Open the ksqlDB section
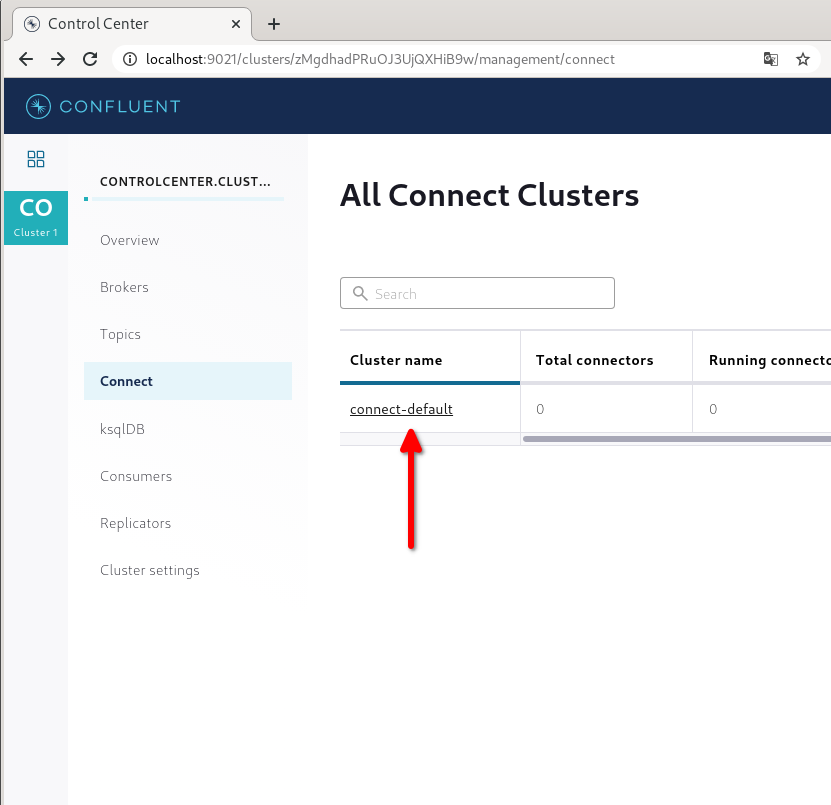This screenshot has width=831, height=805. (x=123, y=428)
